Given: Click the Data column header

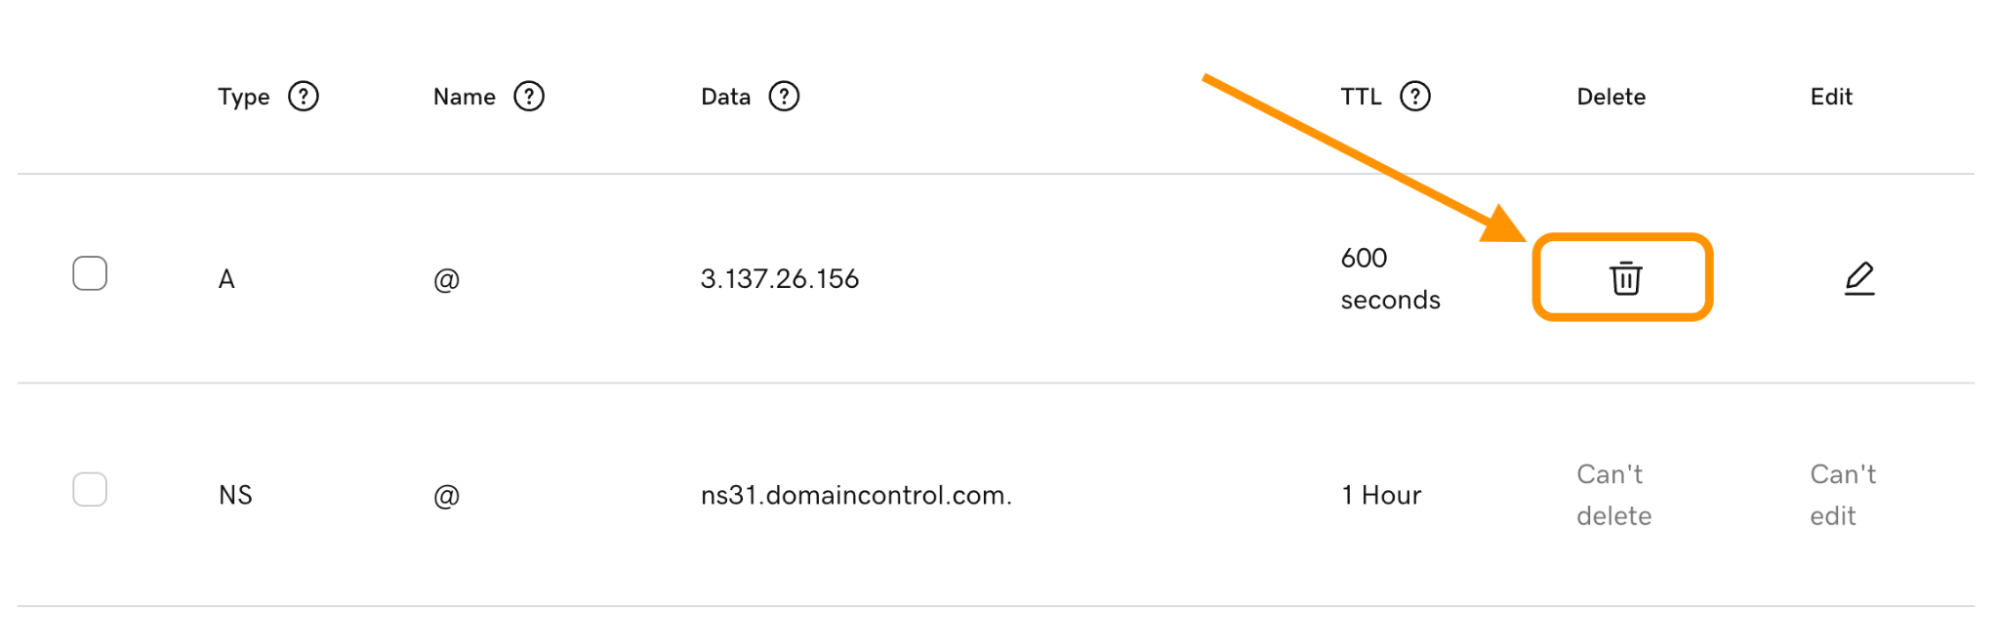Looking at the screenshot, I should 726,97.
